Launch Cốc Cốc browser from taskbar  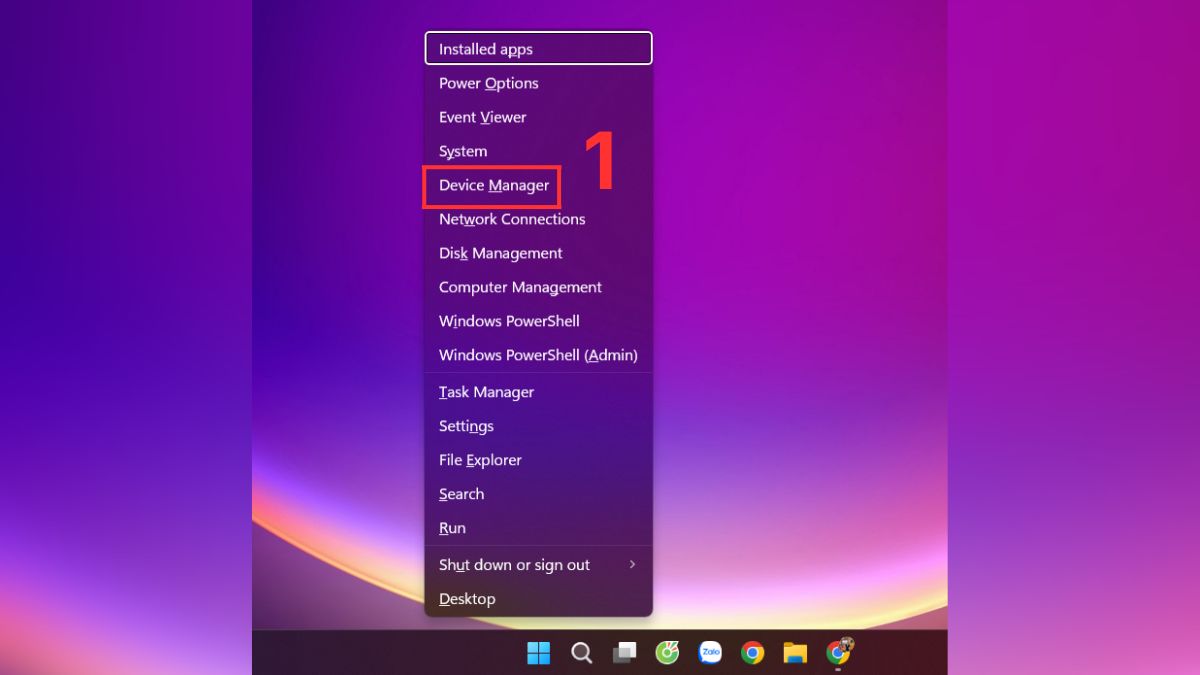[667, 653]
